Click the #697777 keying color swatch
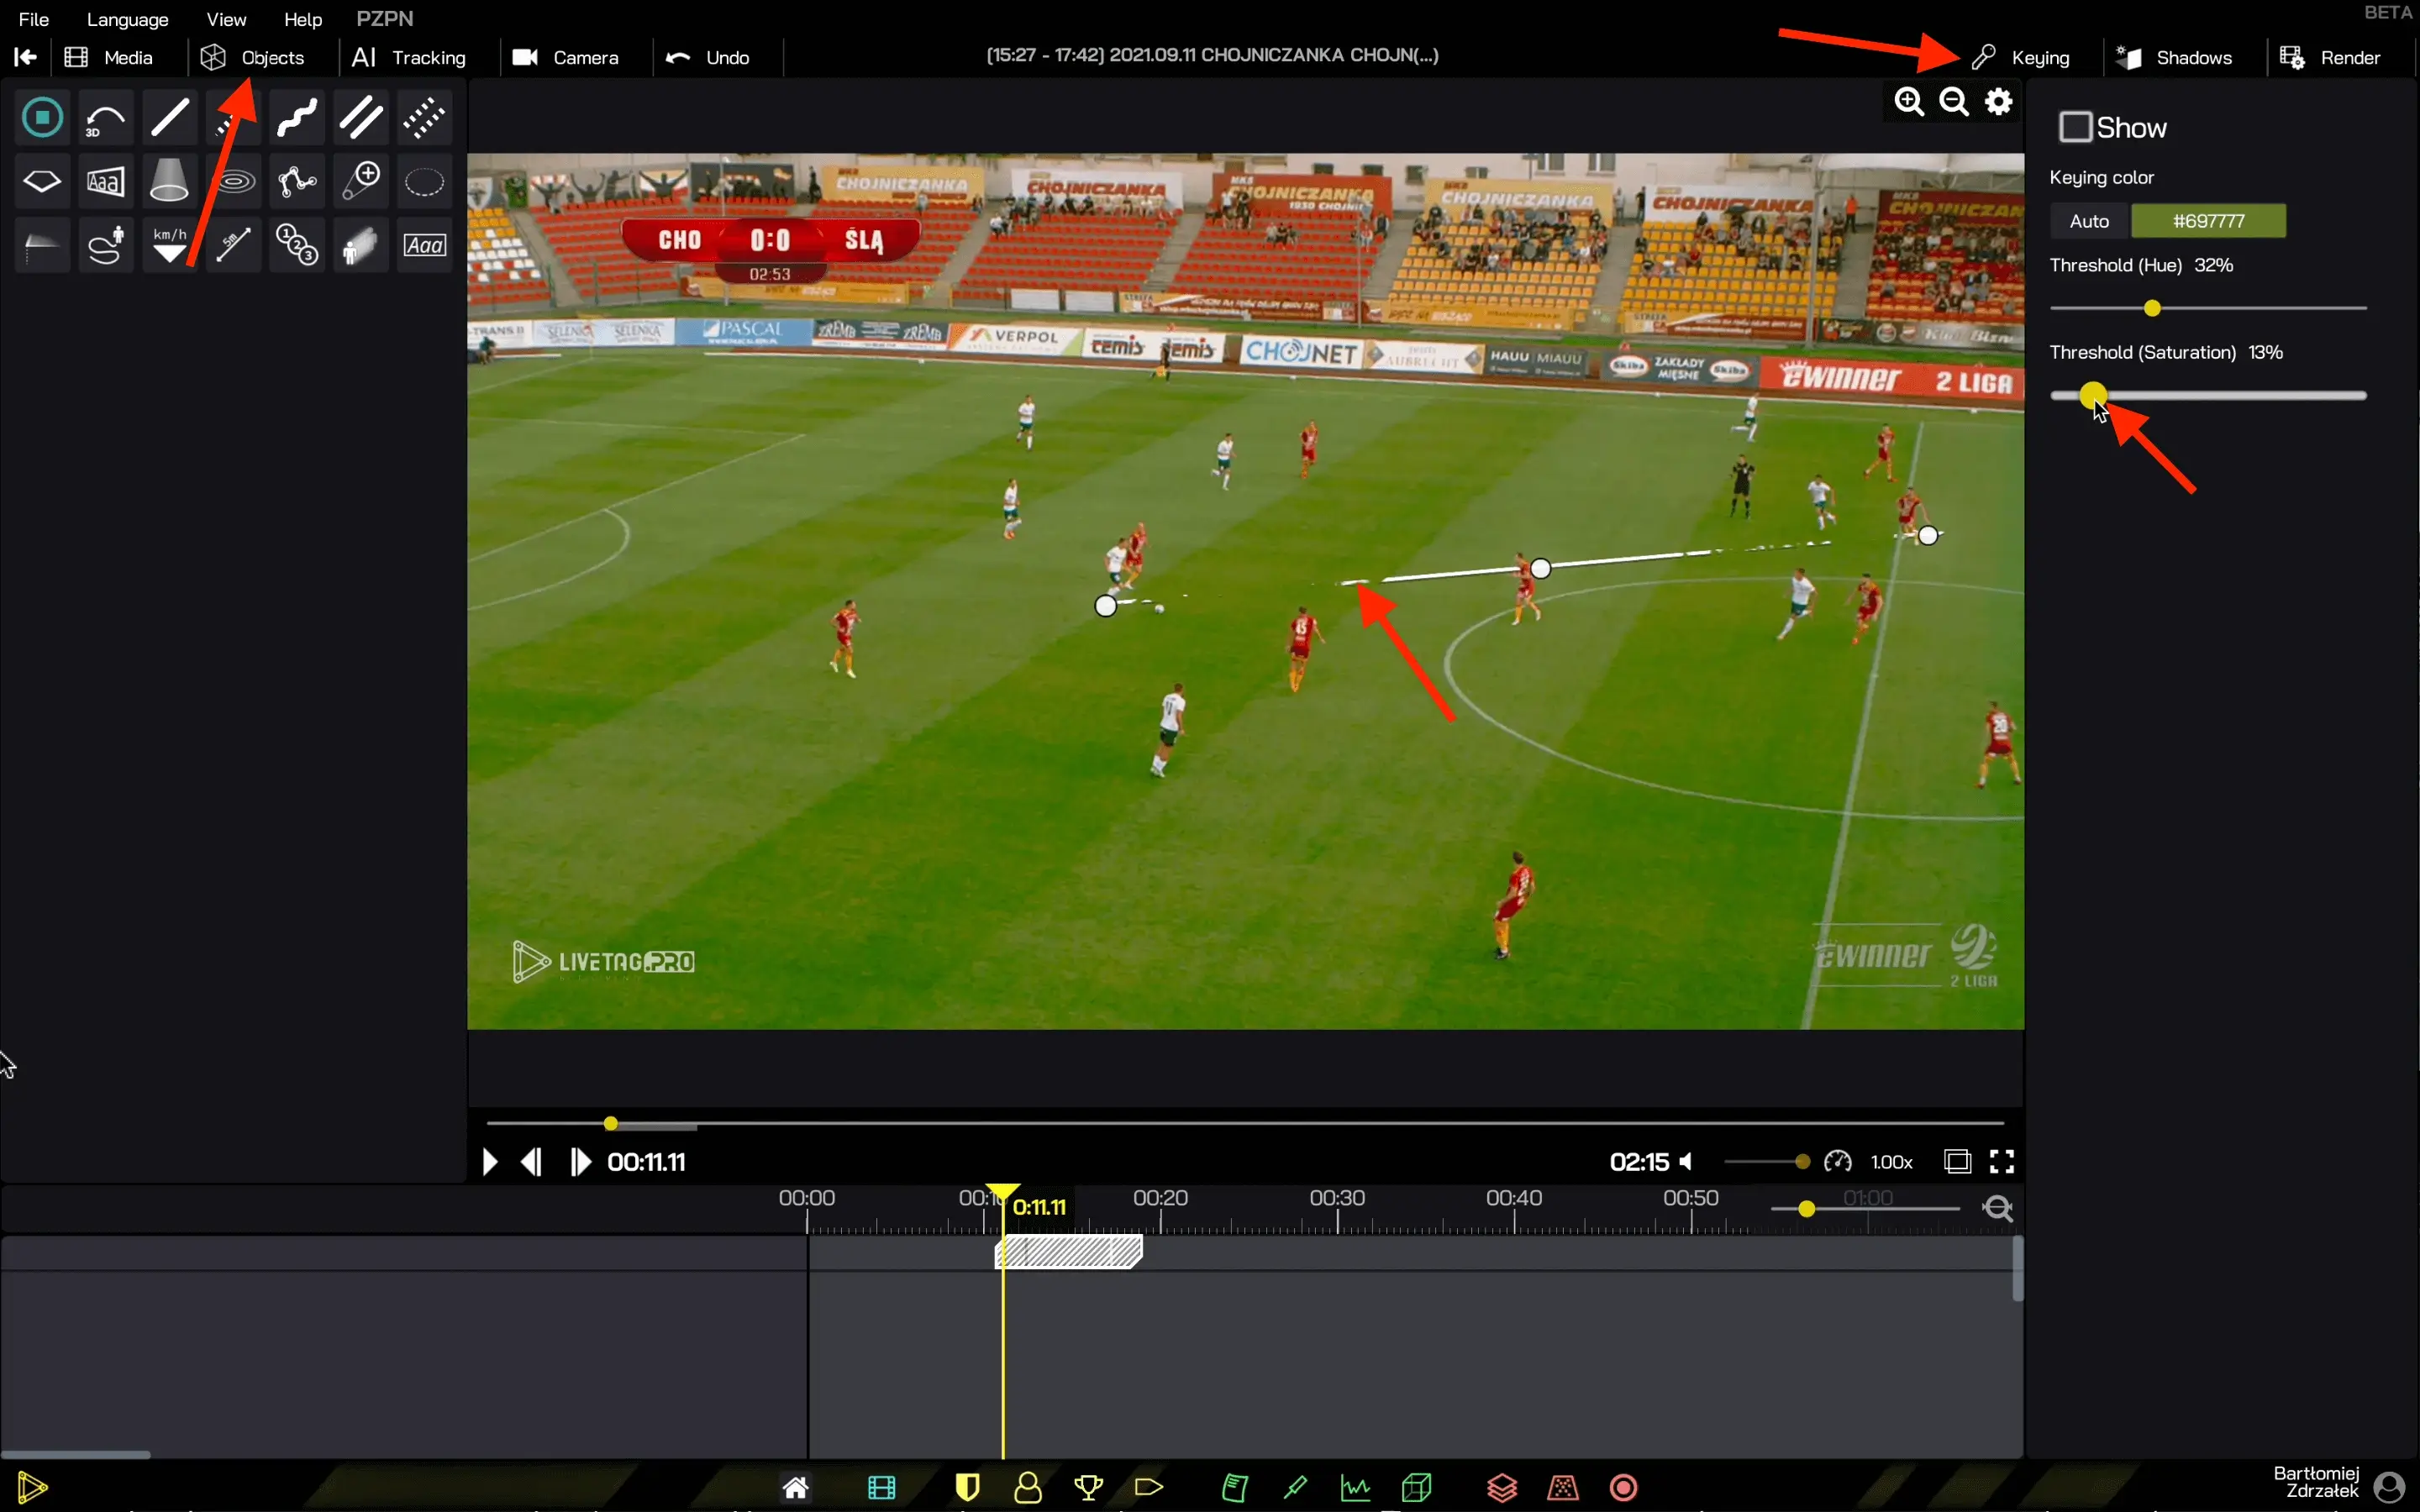Viewport: 2420px width, 1512px height. click(2207, 221)
